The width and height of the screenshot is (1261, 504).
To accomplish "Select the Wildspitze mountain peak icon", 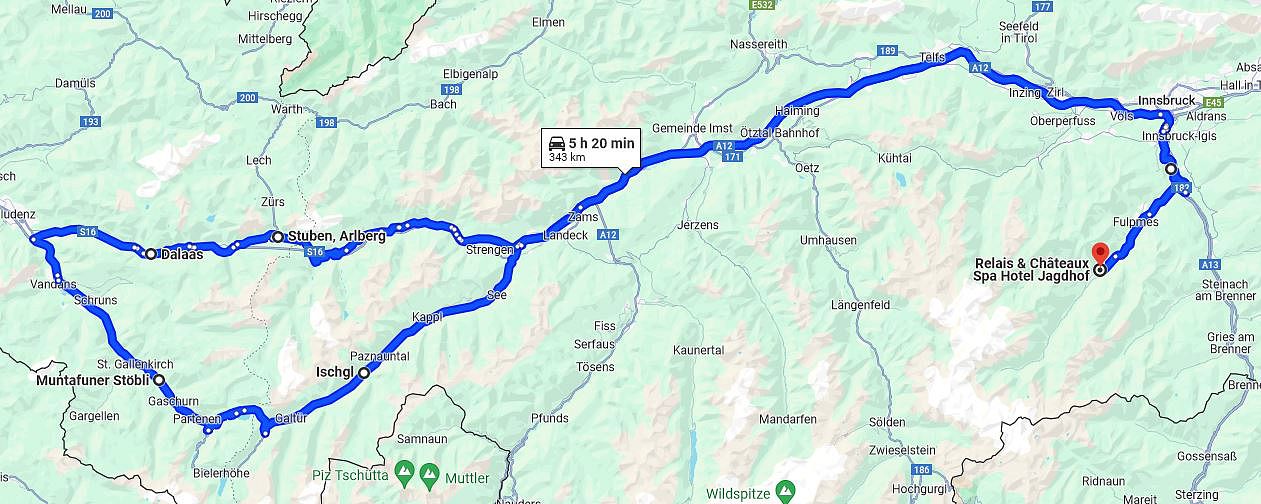I will (x=786, y=490).
